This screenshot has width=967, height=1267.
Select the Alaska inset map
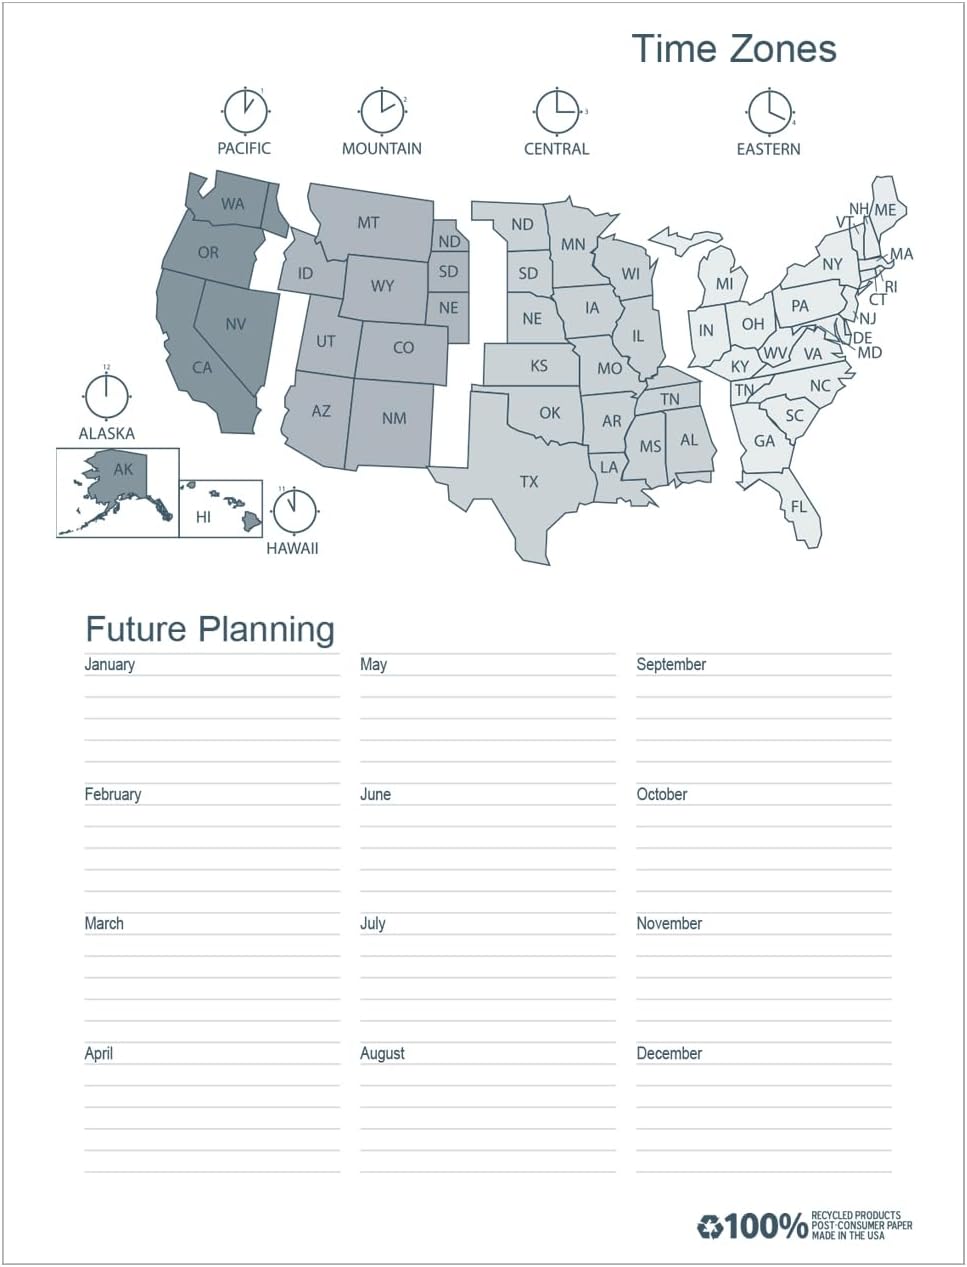[x=118, y=493]
